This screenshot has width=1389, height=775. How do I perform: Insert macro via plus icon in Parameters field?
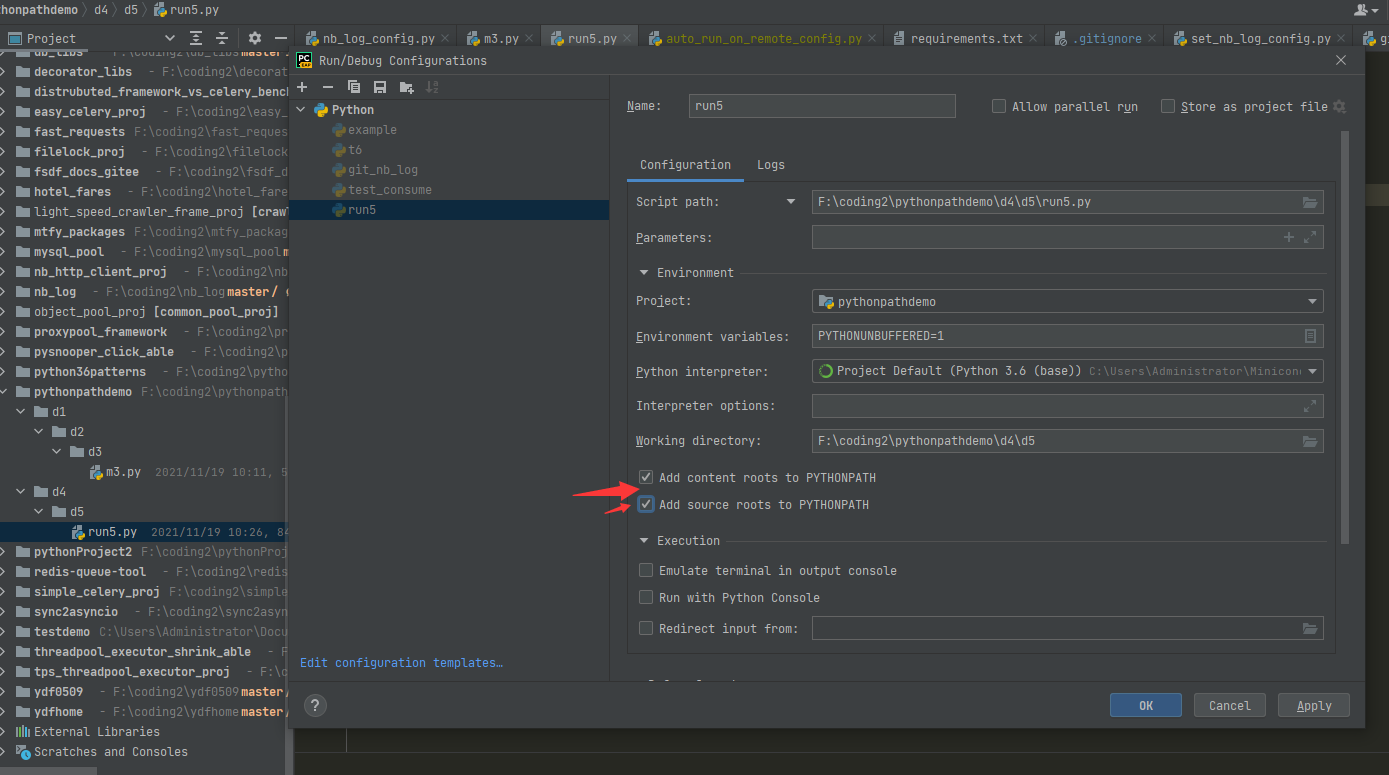coord(1289,237)
